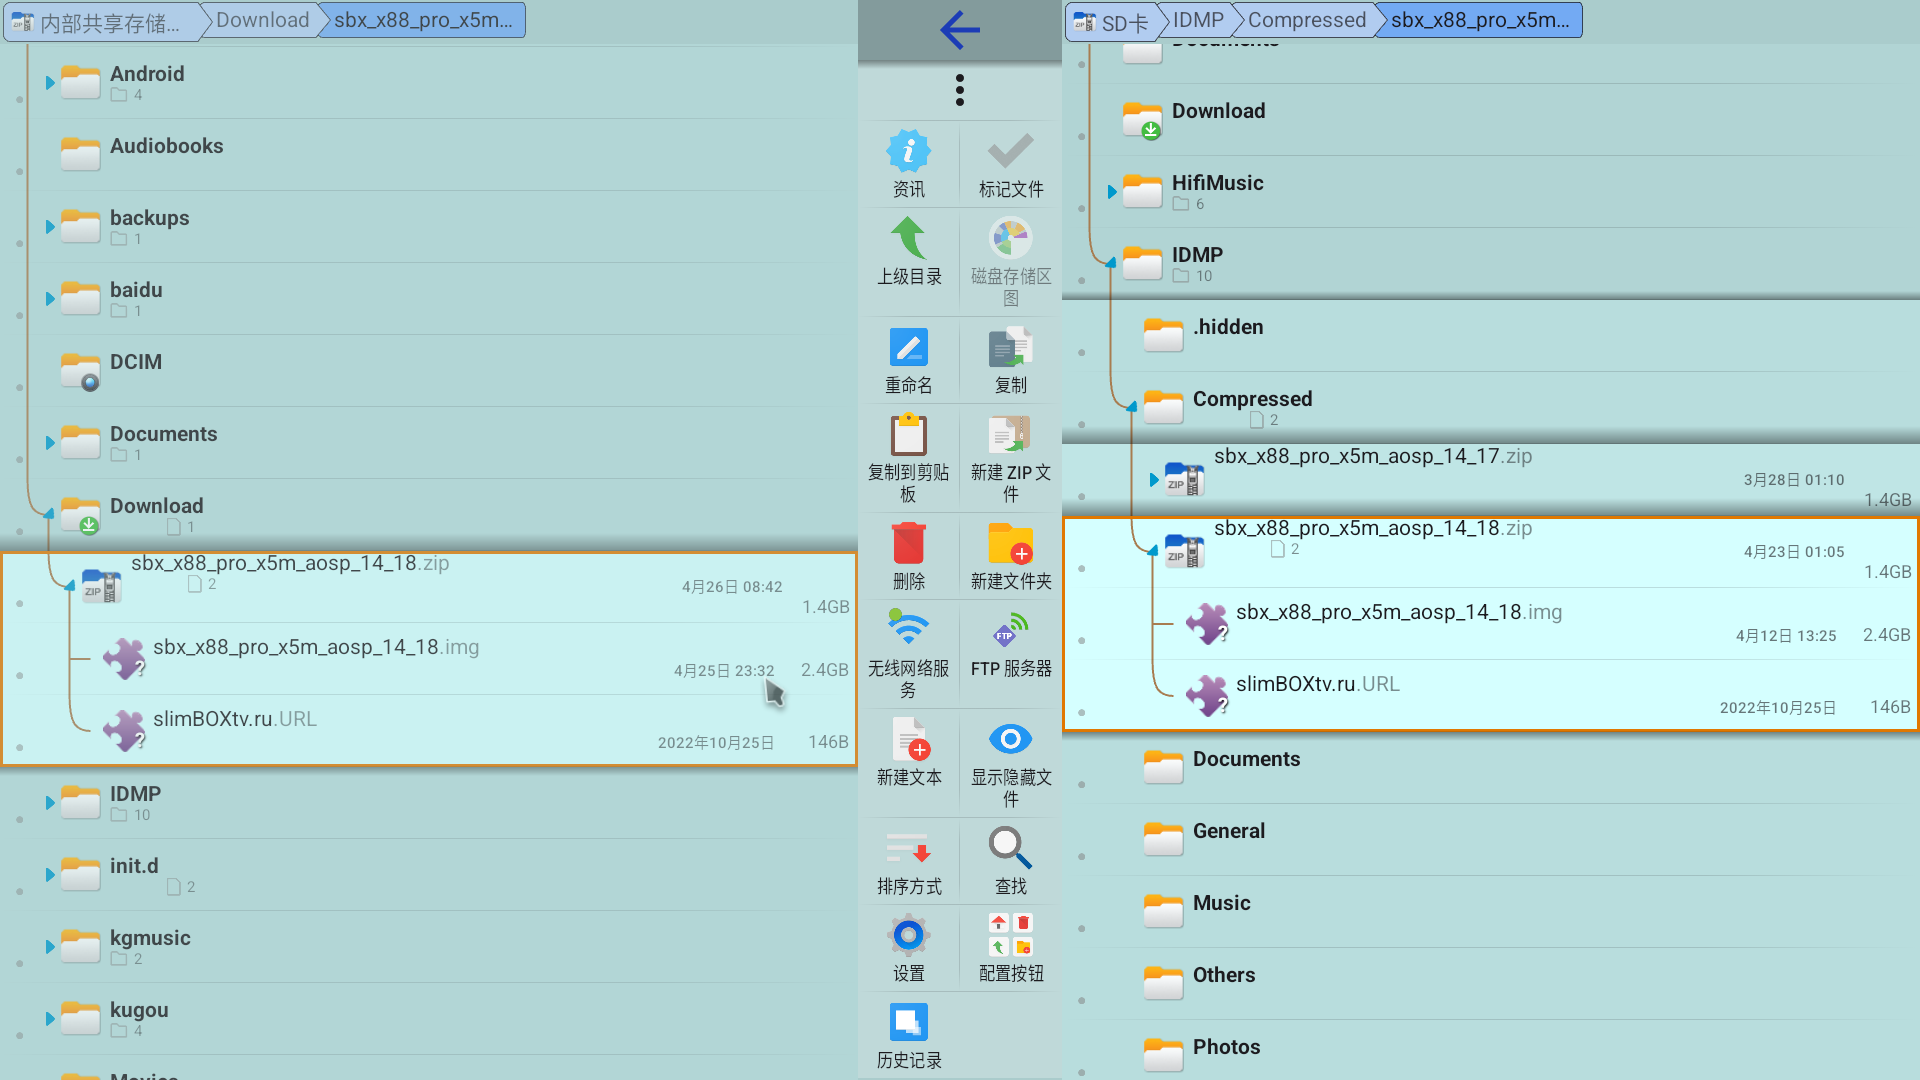Create a folder with 新建文件夹
The height and width of the screenshot is (1080, 1920).
coord(1011,544)
